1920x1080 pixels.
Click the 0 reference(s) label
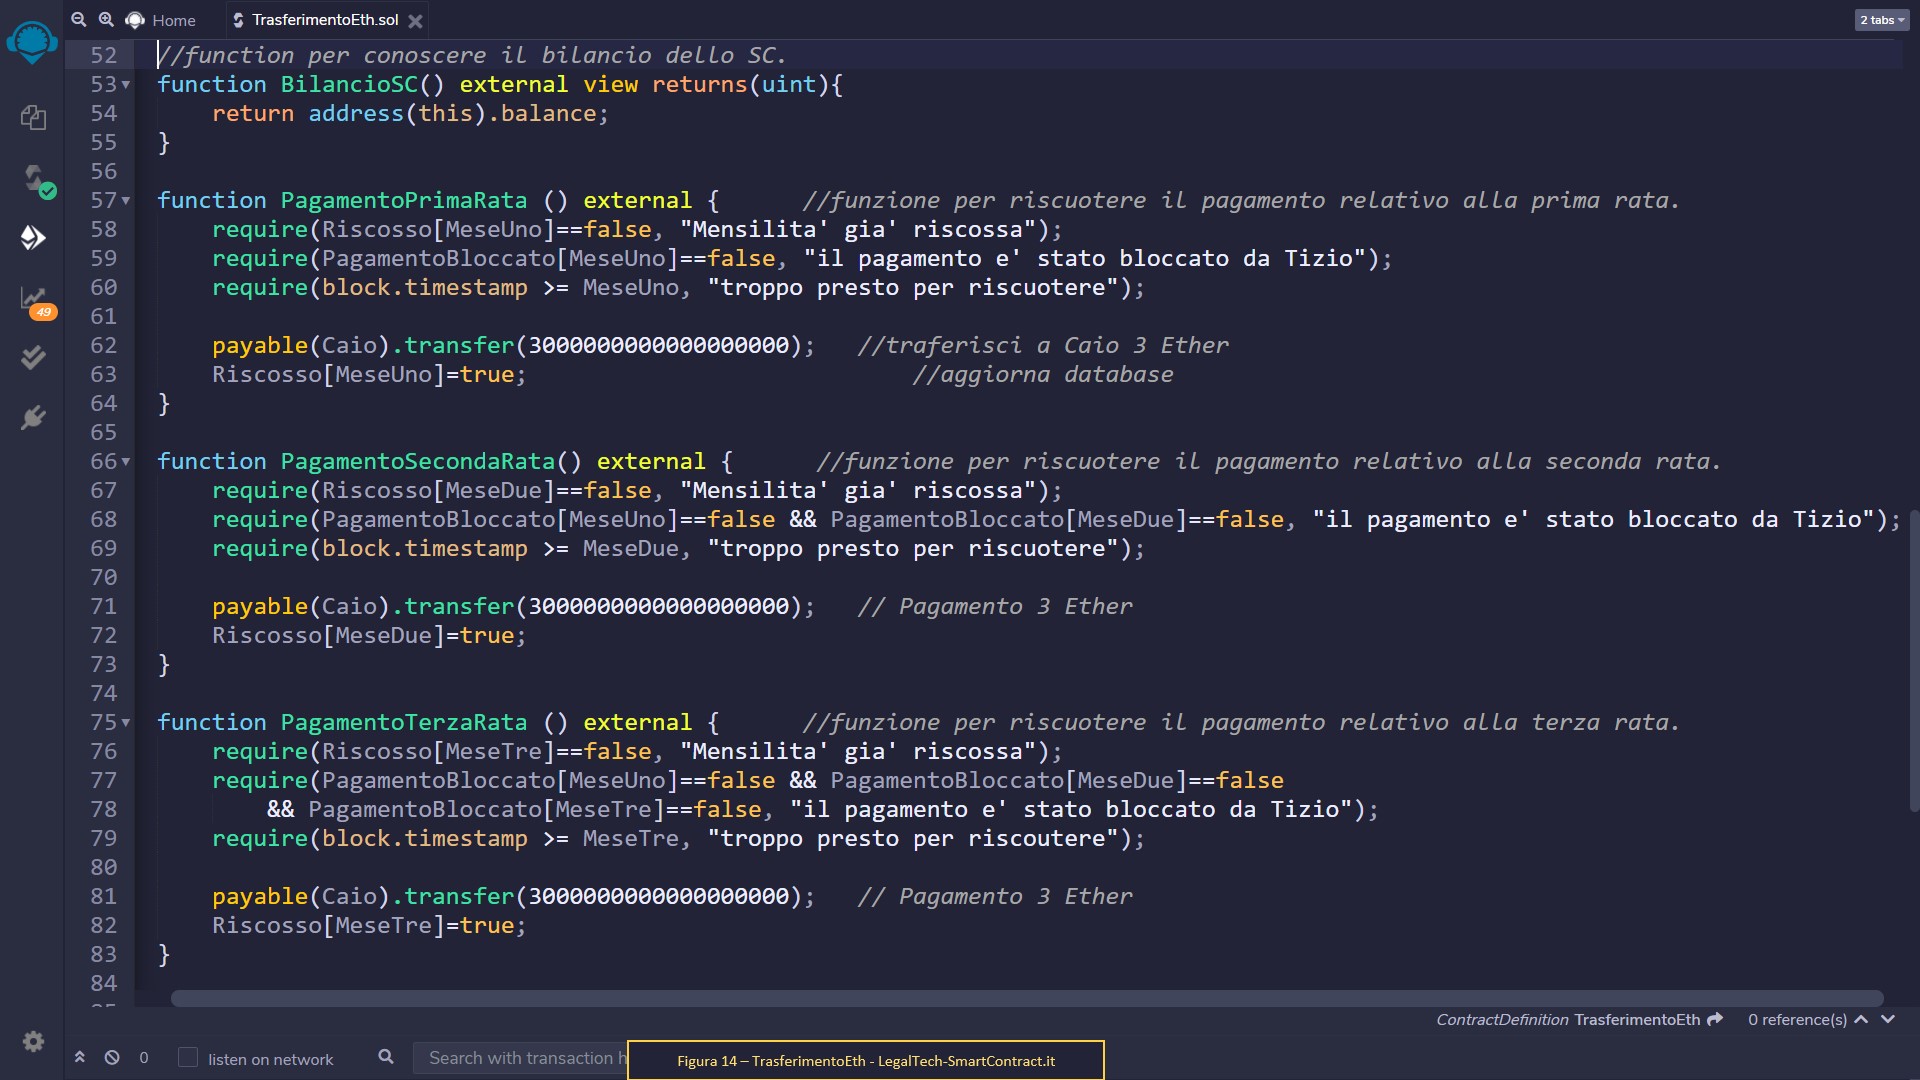pyautogui.click(x=1797, y=1019)
